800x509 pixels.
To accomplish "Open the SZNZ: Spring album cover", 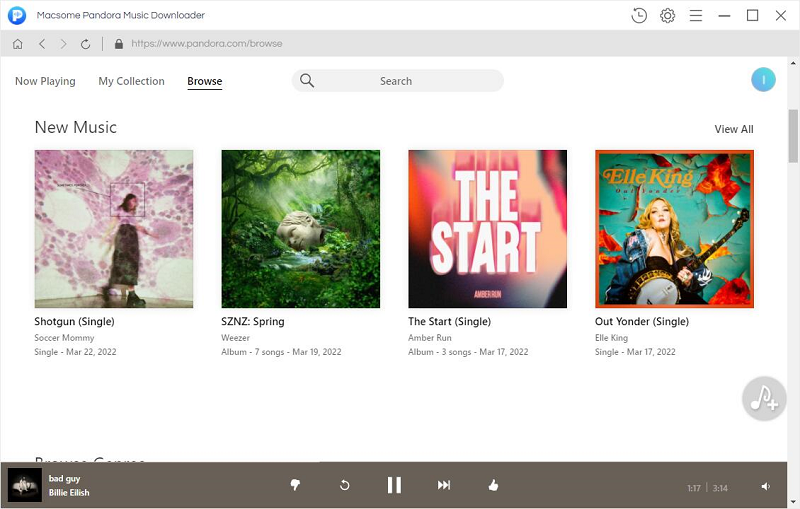I will click(301, 229).
